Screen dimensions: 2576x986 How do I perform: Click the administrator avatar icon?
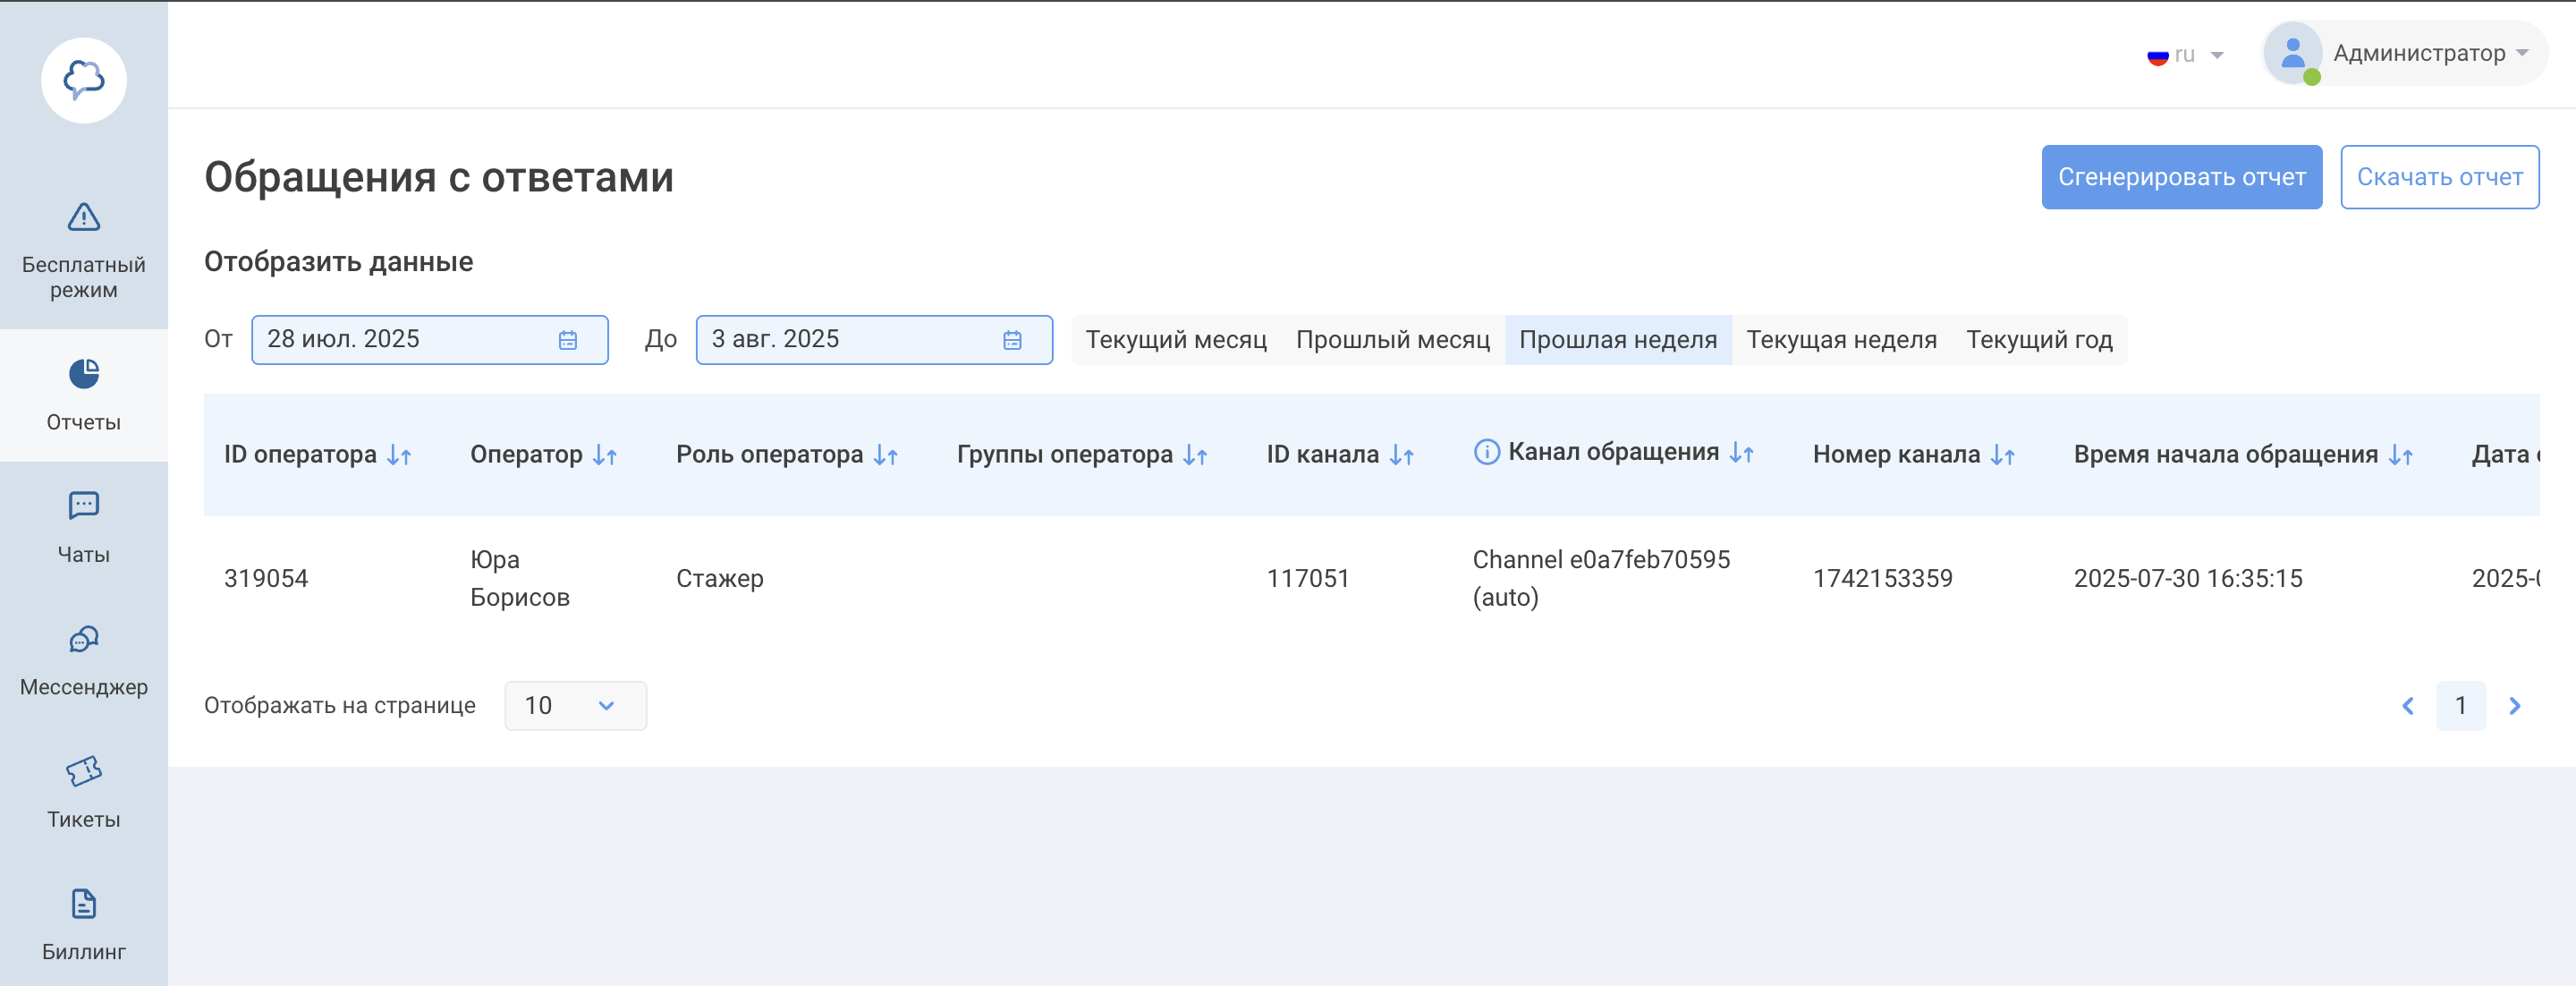[2293, 53]
